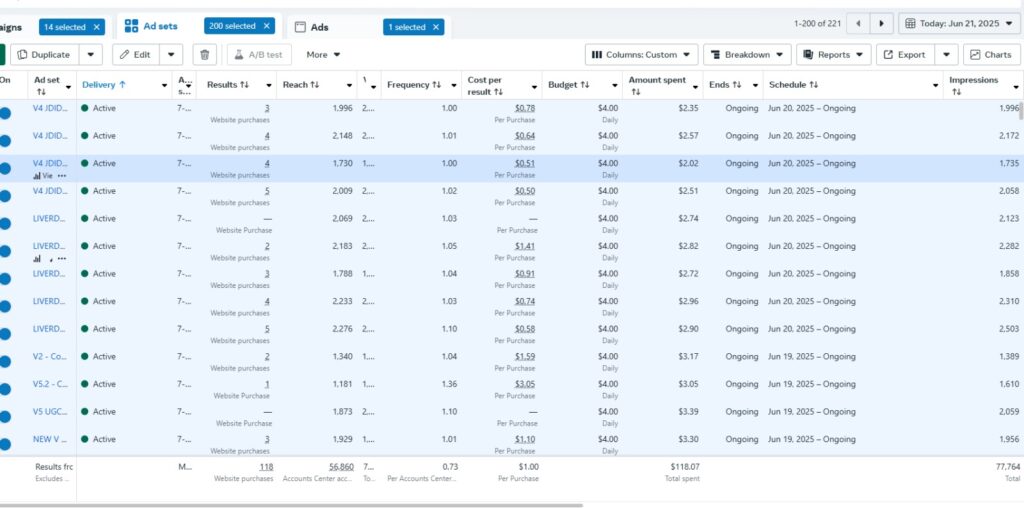Open more dots in LIVERD row with $2.82 spent
Viewport: 1024px width, 508px height.
coord(62,259)
